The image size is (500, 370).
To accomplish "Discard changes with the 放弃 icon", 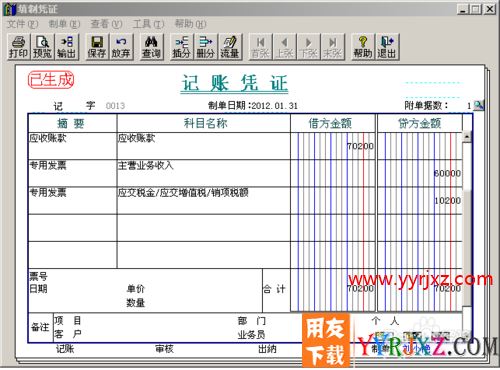I will (121, 47).
